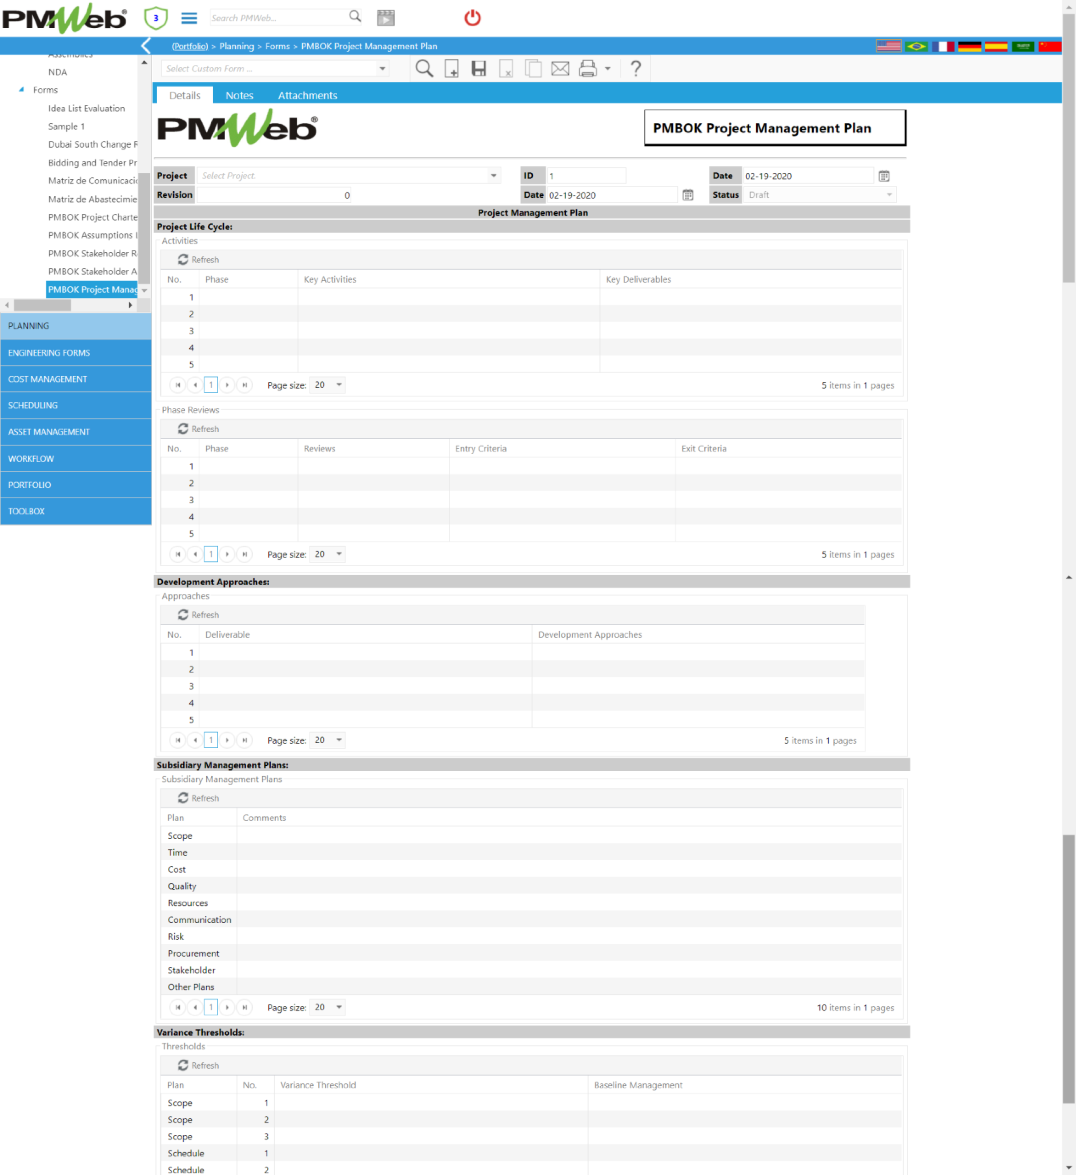Select the China flag language
This screenshot has height=1175, width=1077.
1050,46
